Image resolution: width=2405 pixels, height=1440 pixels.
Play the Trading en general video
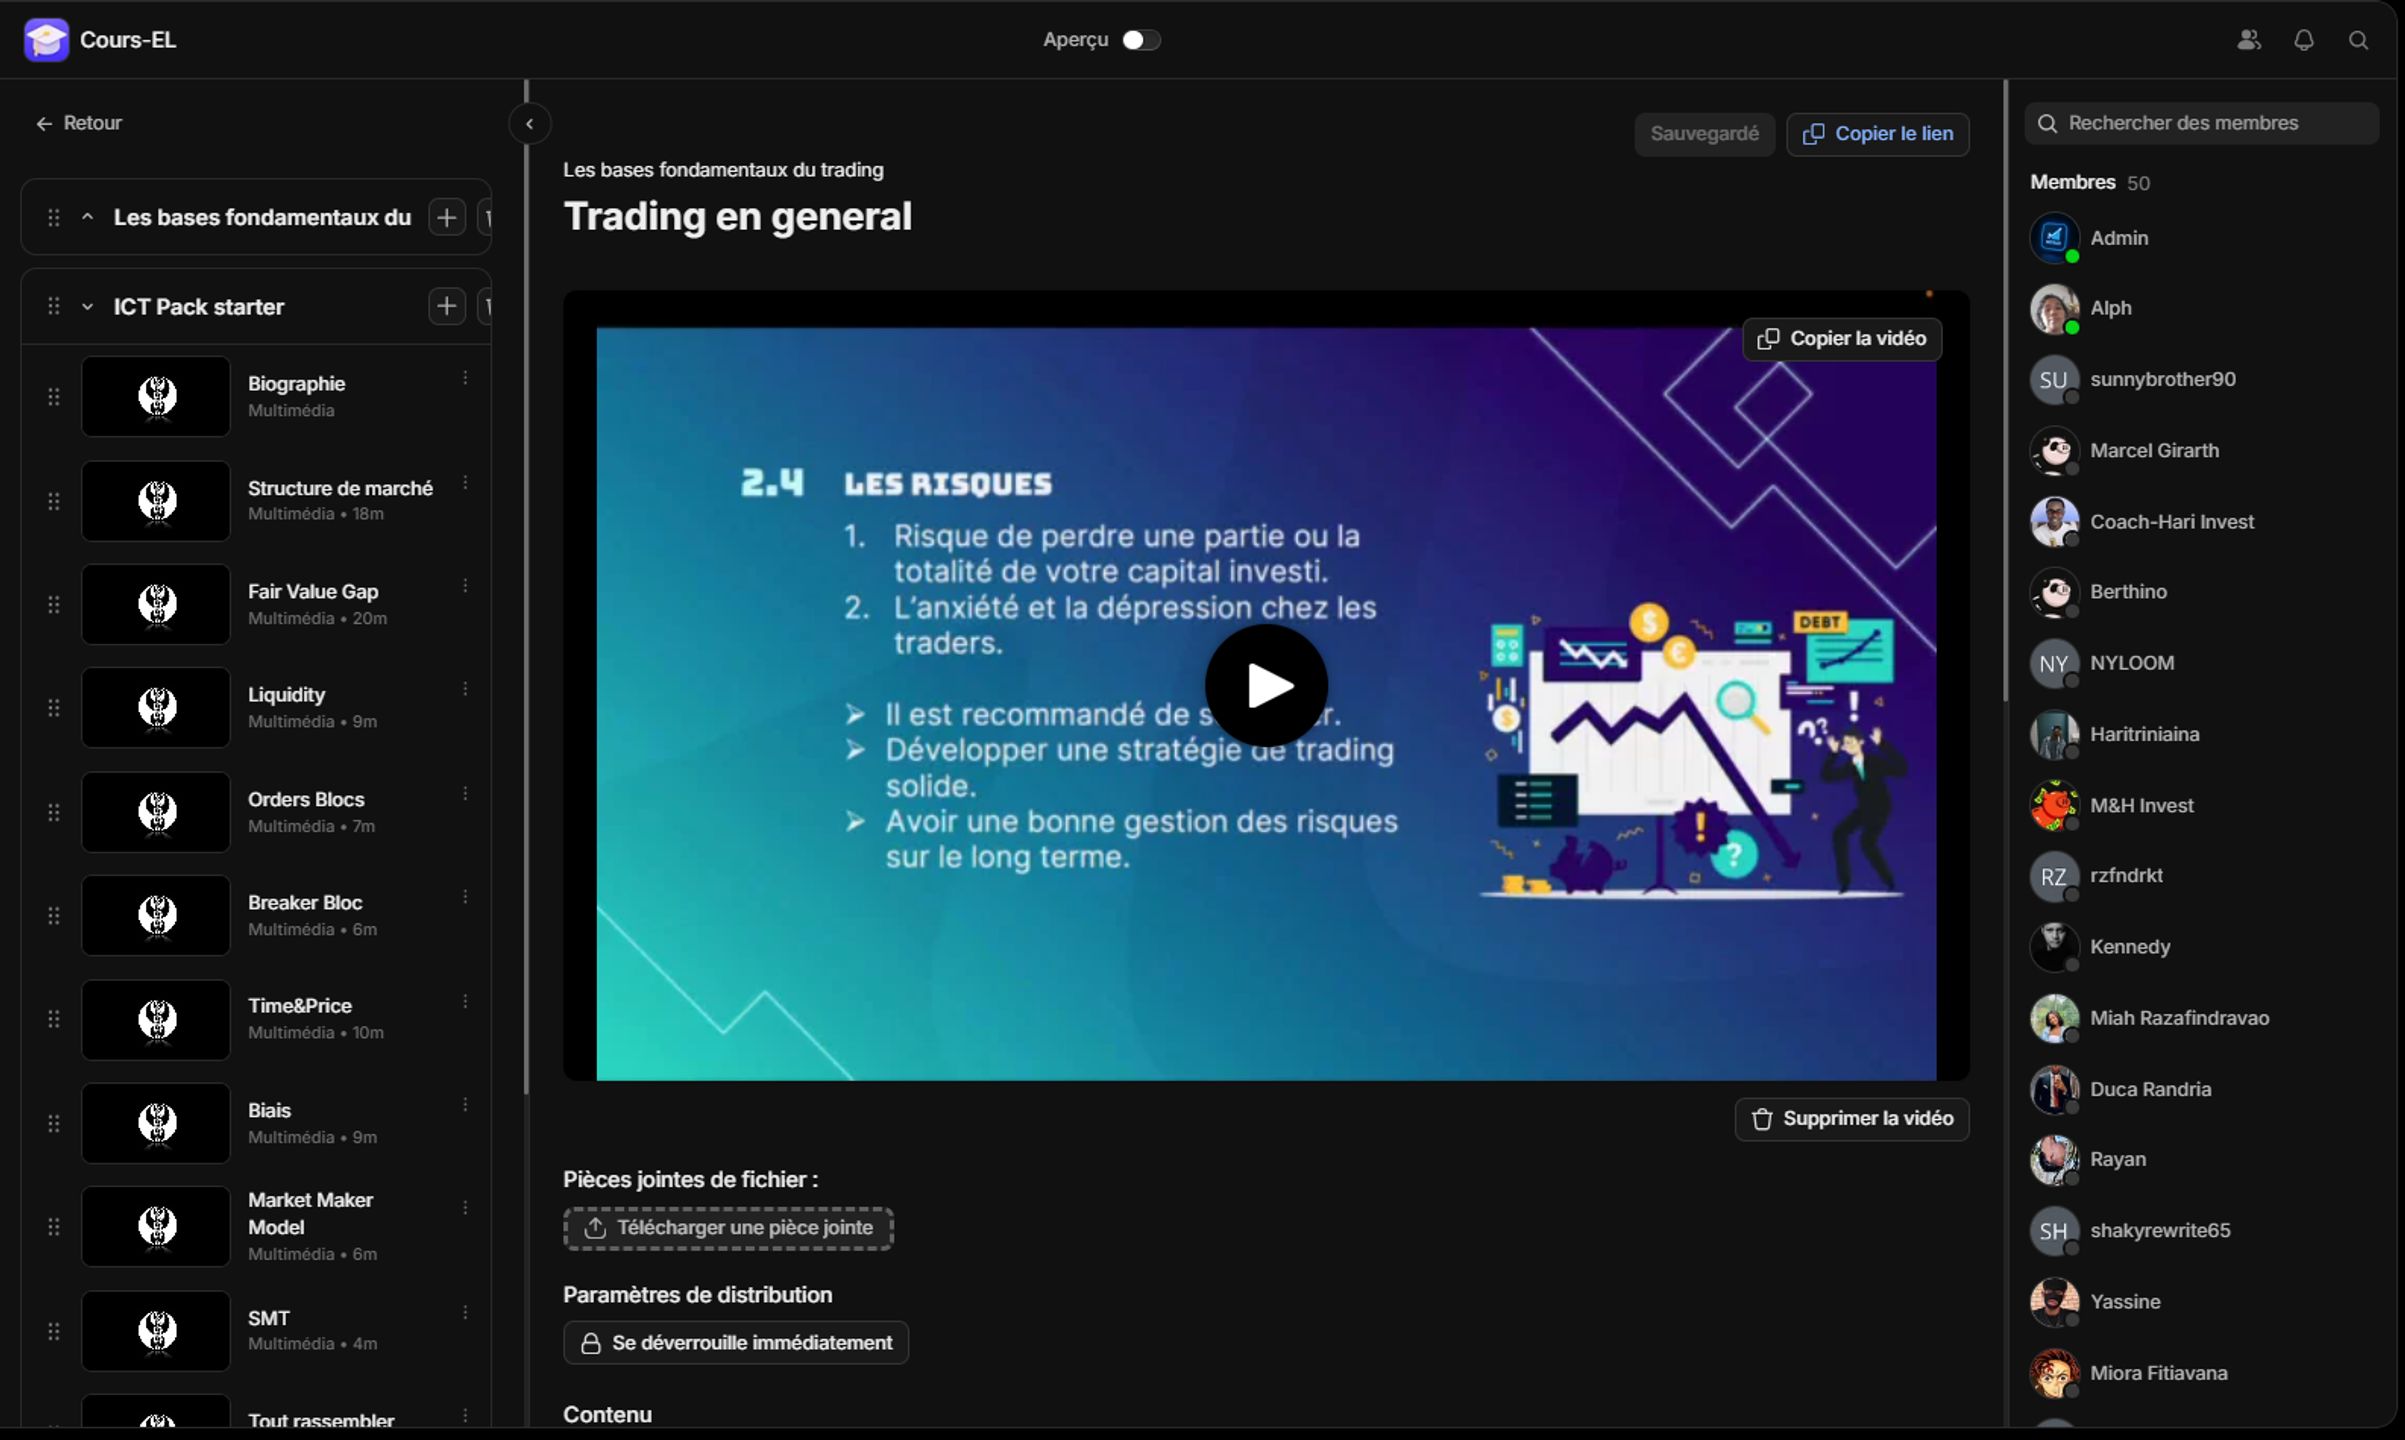click(1266, 686)
